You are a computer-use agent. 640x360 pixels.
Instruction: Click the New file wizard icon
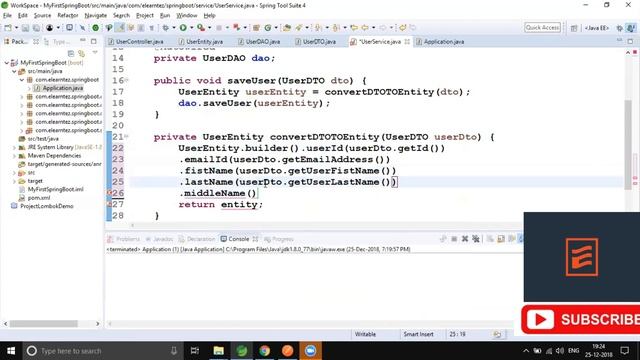pos(8,28)
